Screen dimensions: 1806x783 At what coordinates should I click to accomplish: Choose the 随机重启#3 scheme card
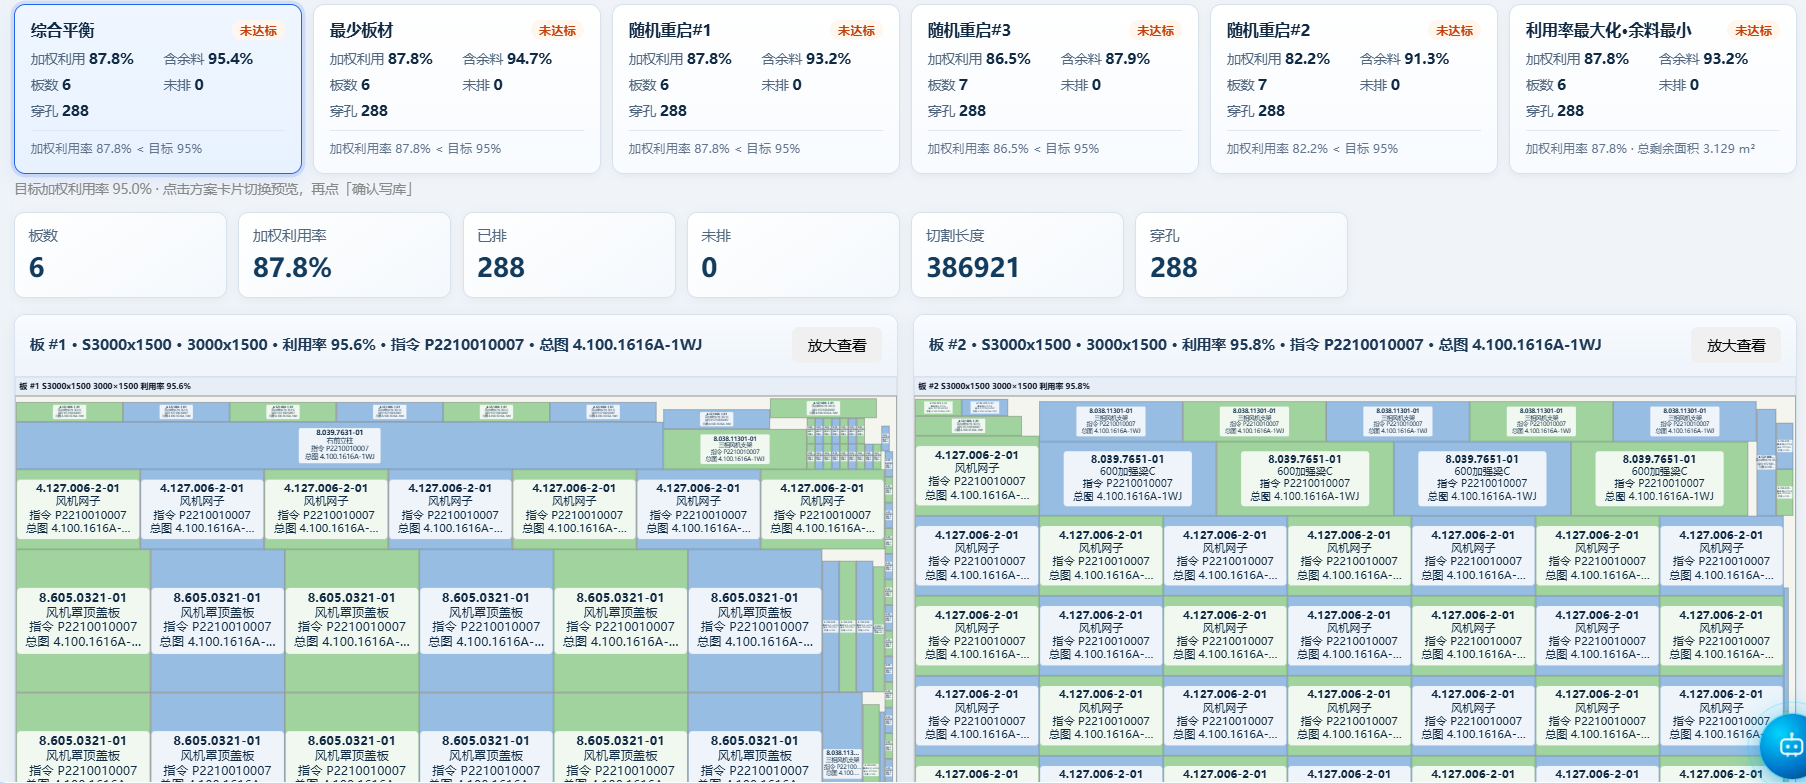(x=1055, y=89)
